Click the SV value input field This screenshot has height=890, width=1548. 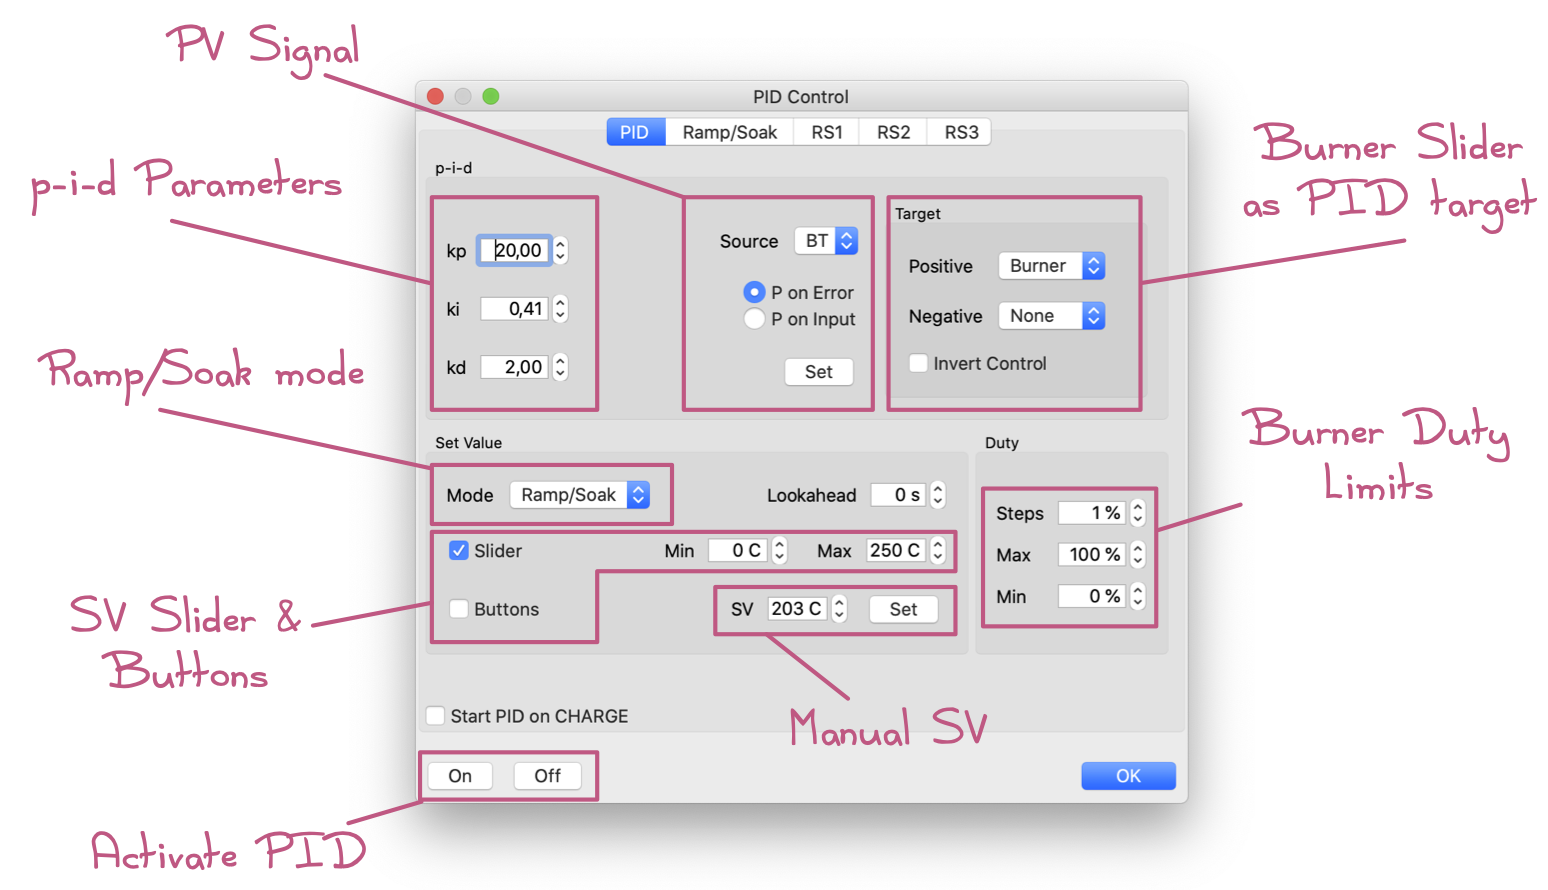click(x=798, y=608)
